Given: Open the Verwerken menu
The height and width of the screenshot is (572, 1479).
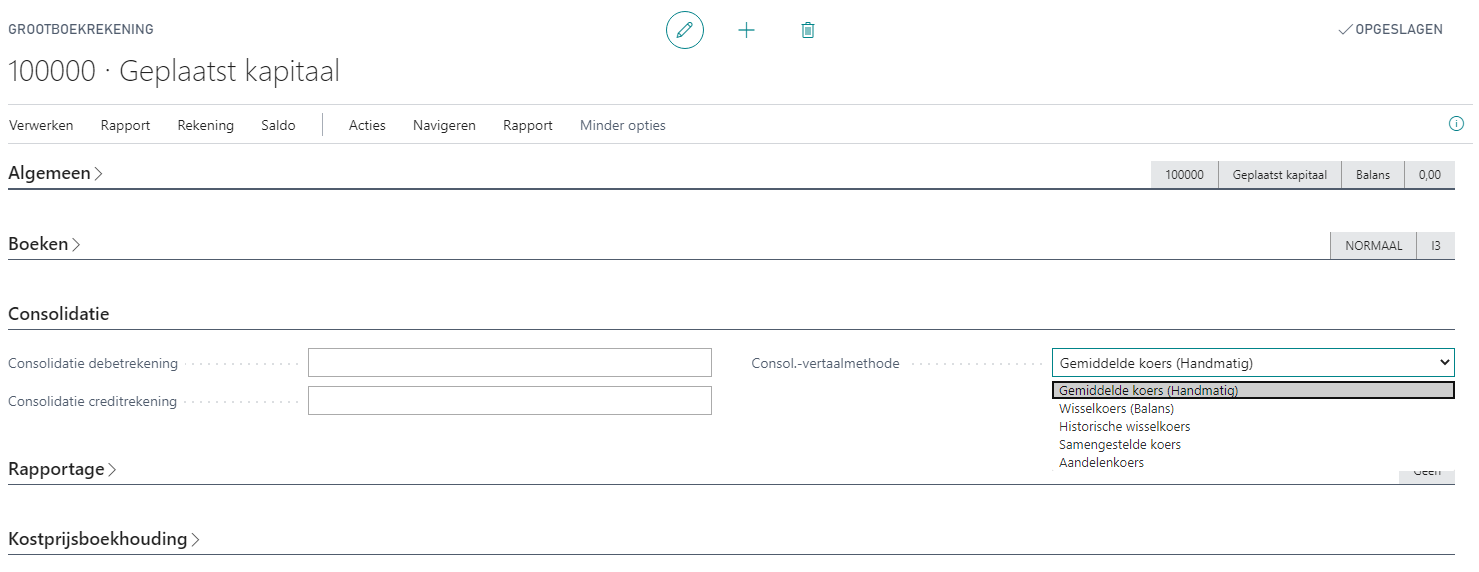Looking at the screenshot, I should pos(41,125).
